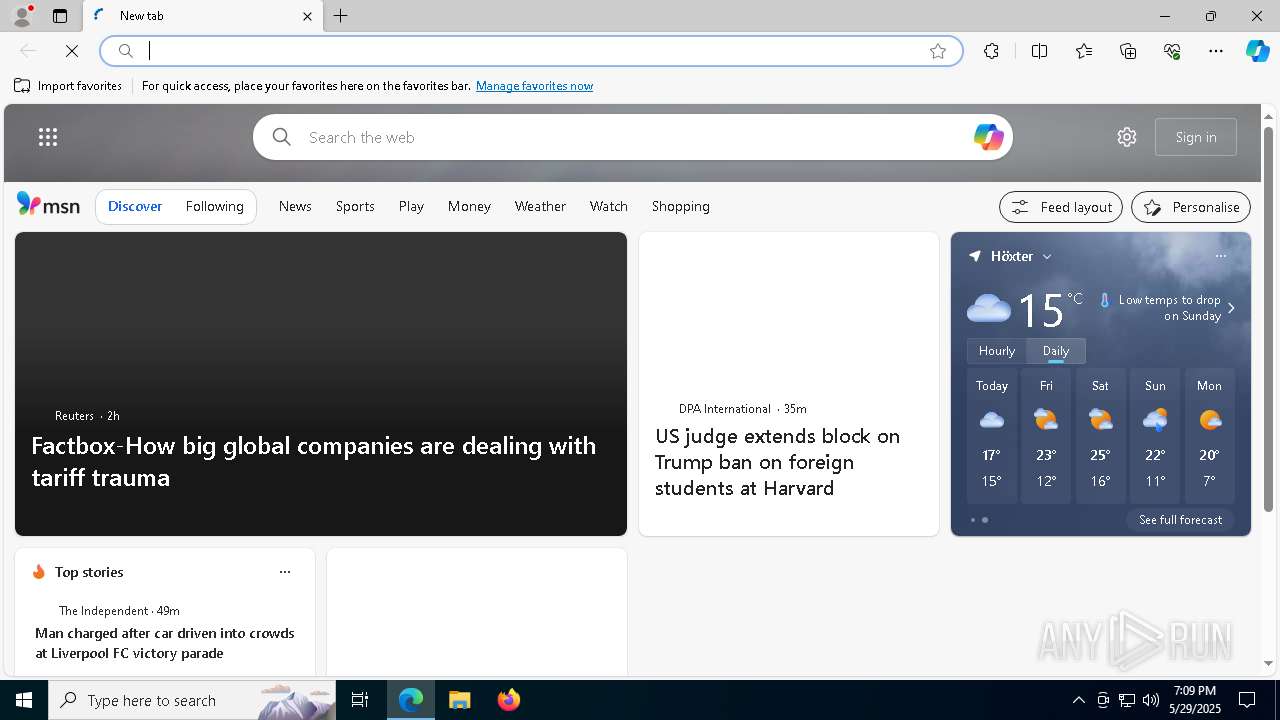This screenshot has height=720, width=1280.
Task: Click the Import favorites icon
Action: [x=22, y=86]
